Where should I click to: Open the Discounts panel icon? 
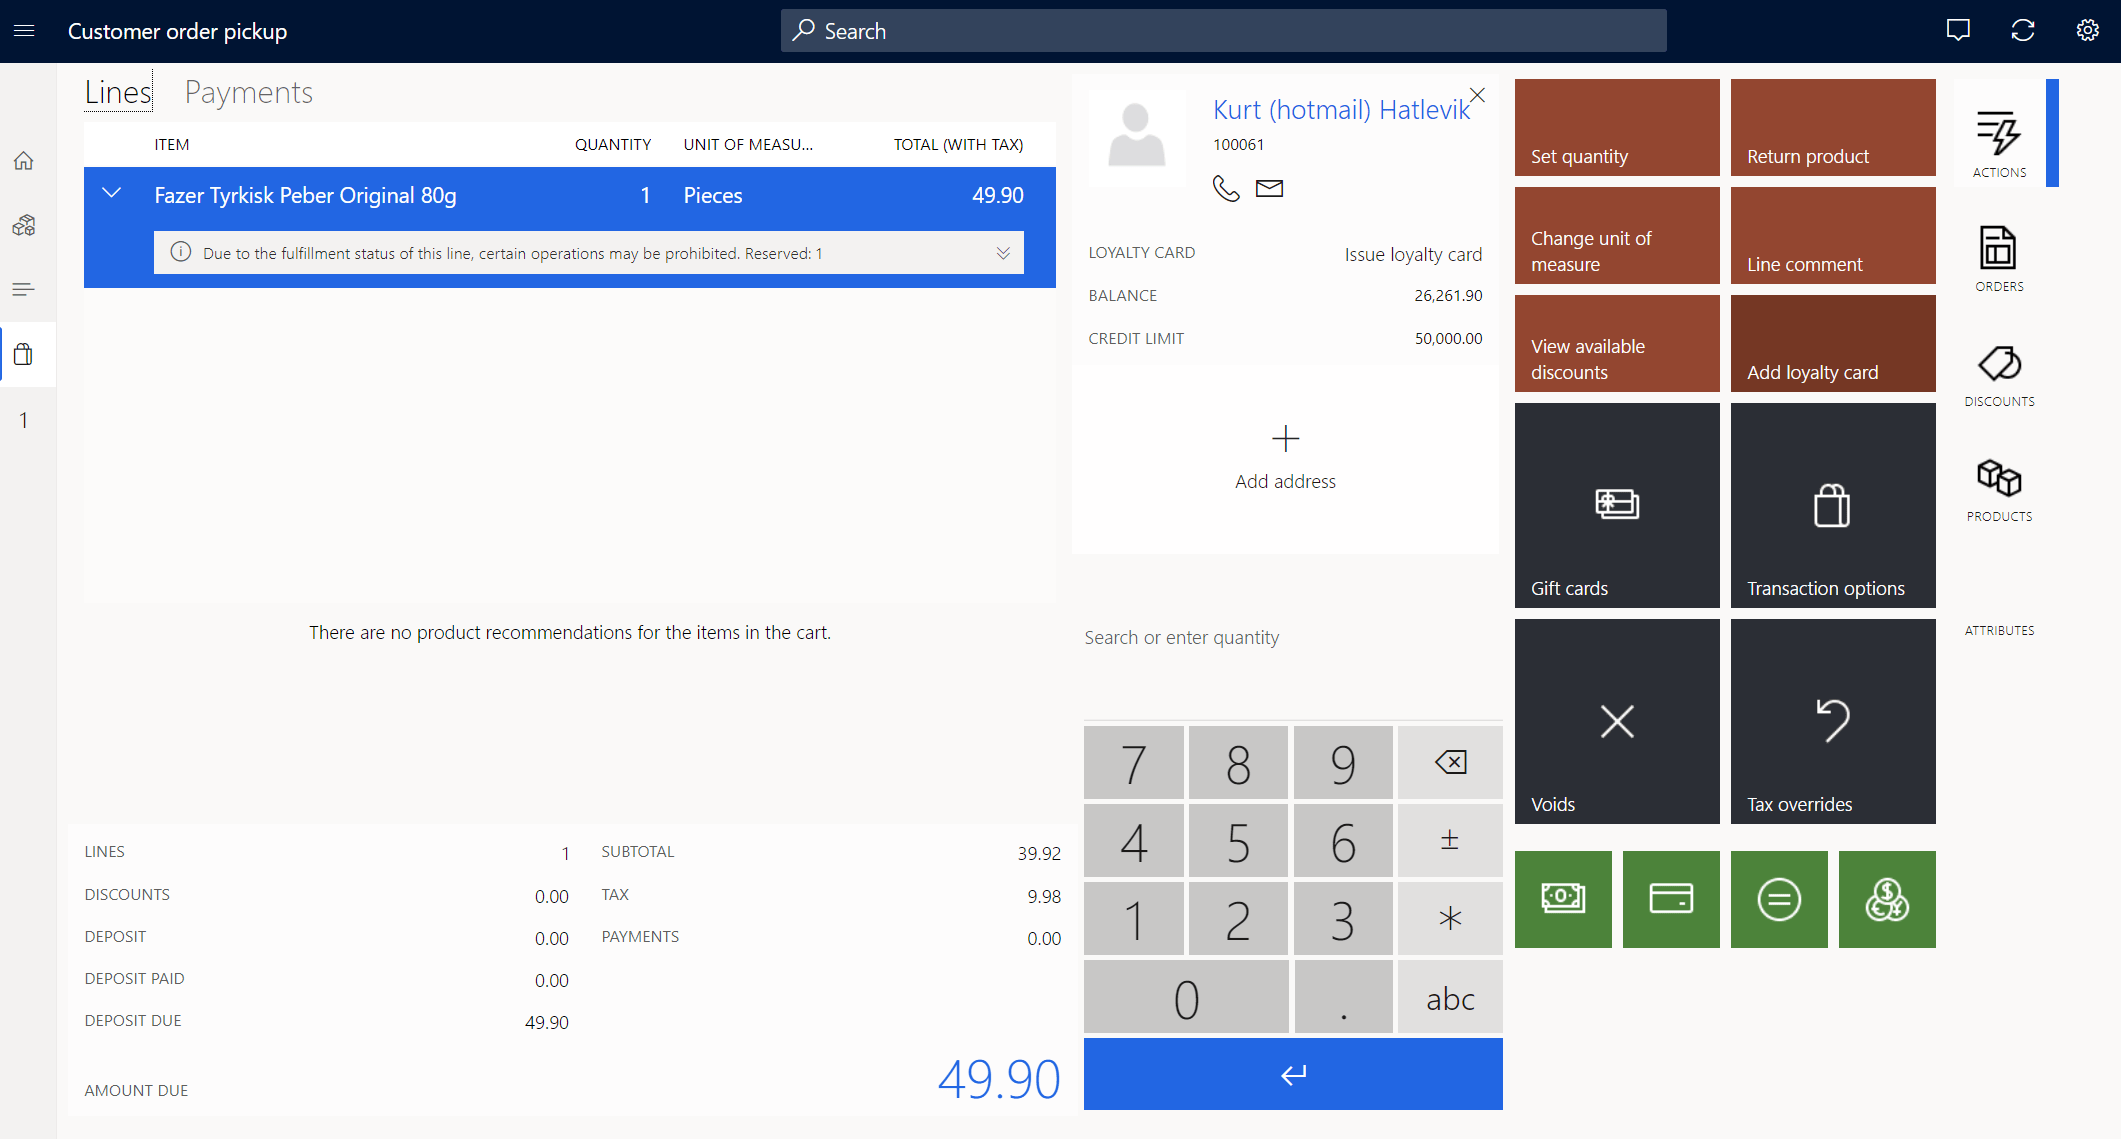(x=1998, y=374)
